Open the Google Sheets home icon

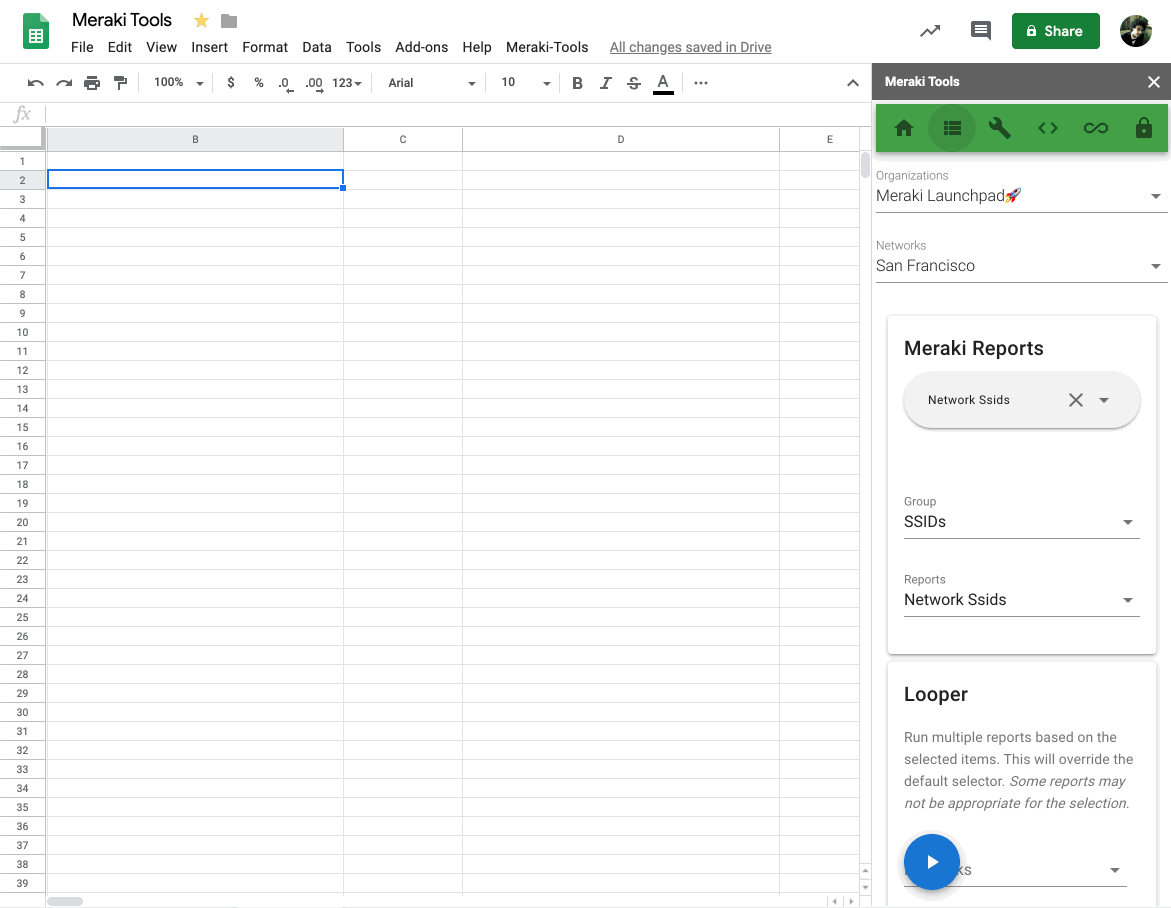coord(36,31)
